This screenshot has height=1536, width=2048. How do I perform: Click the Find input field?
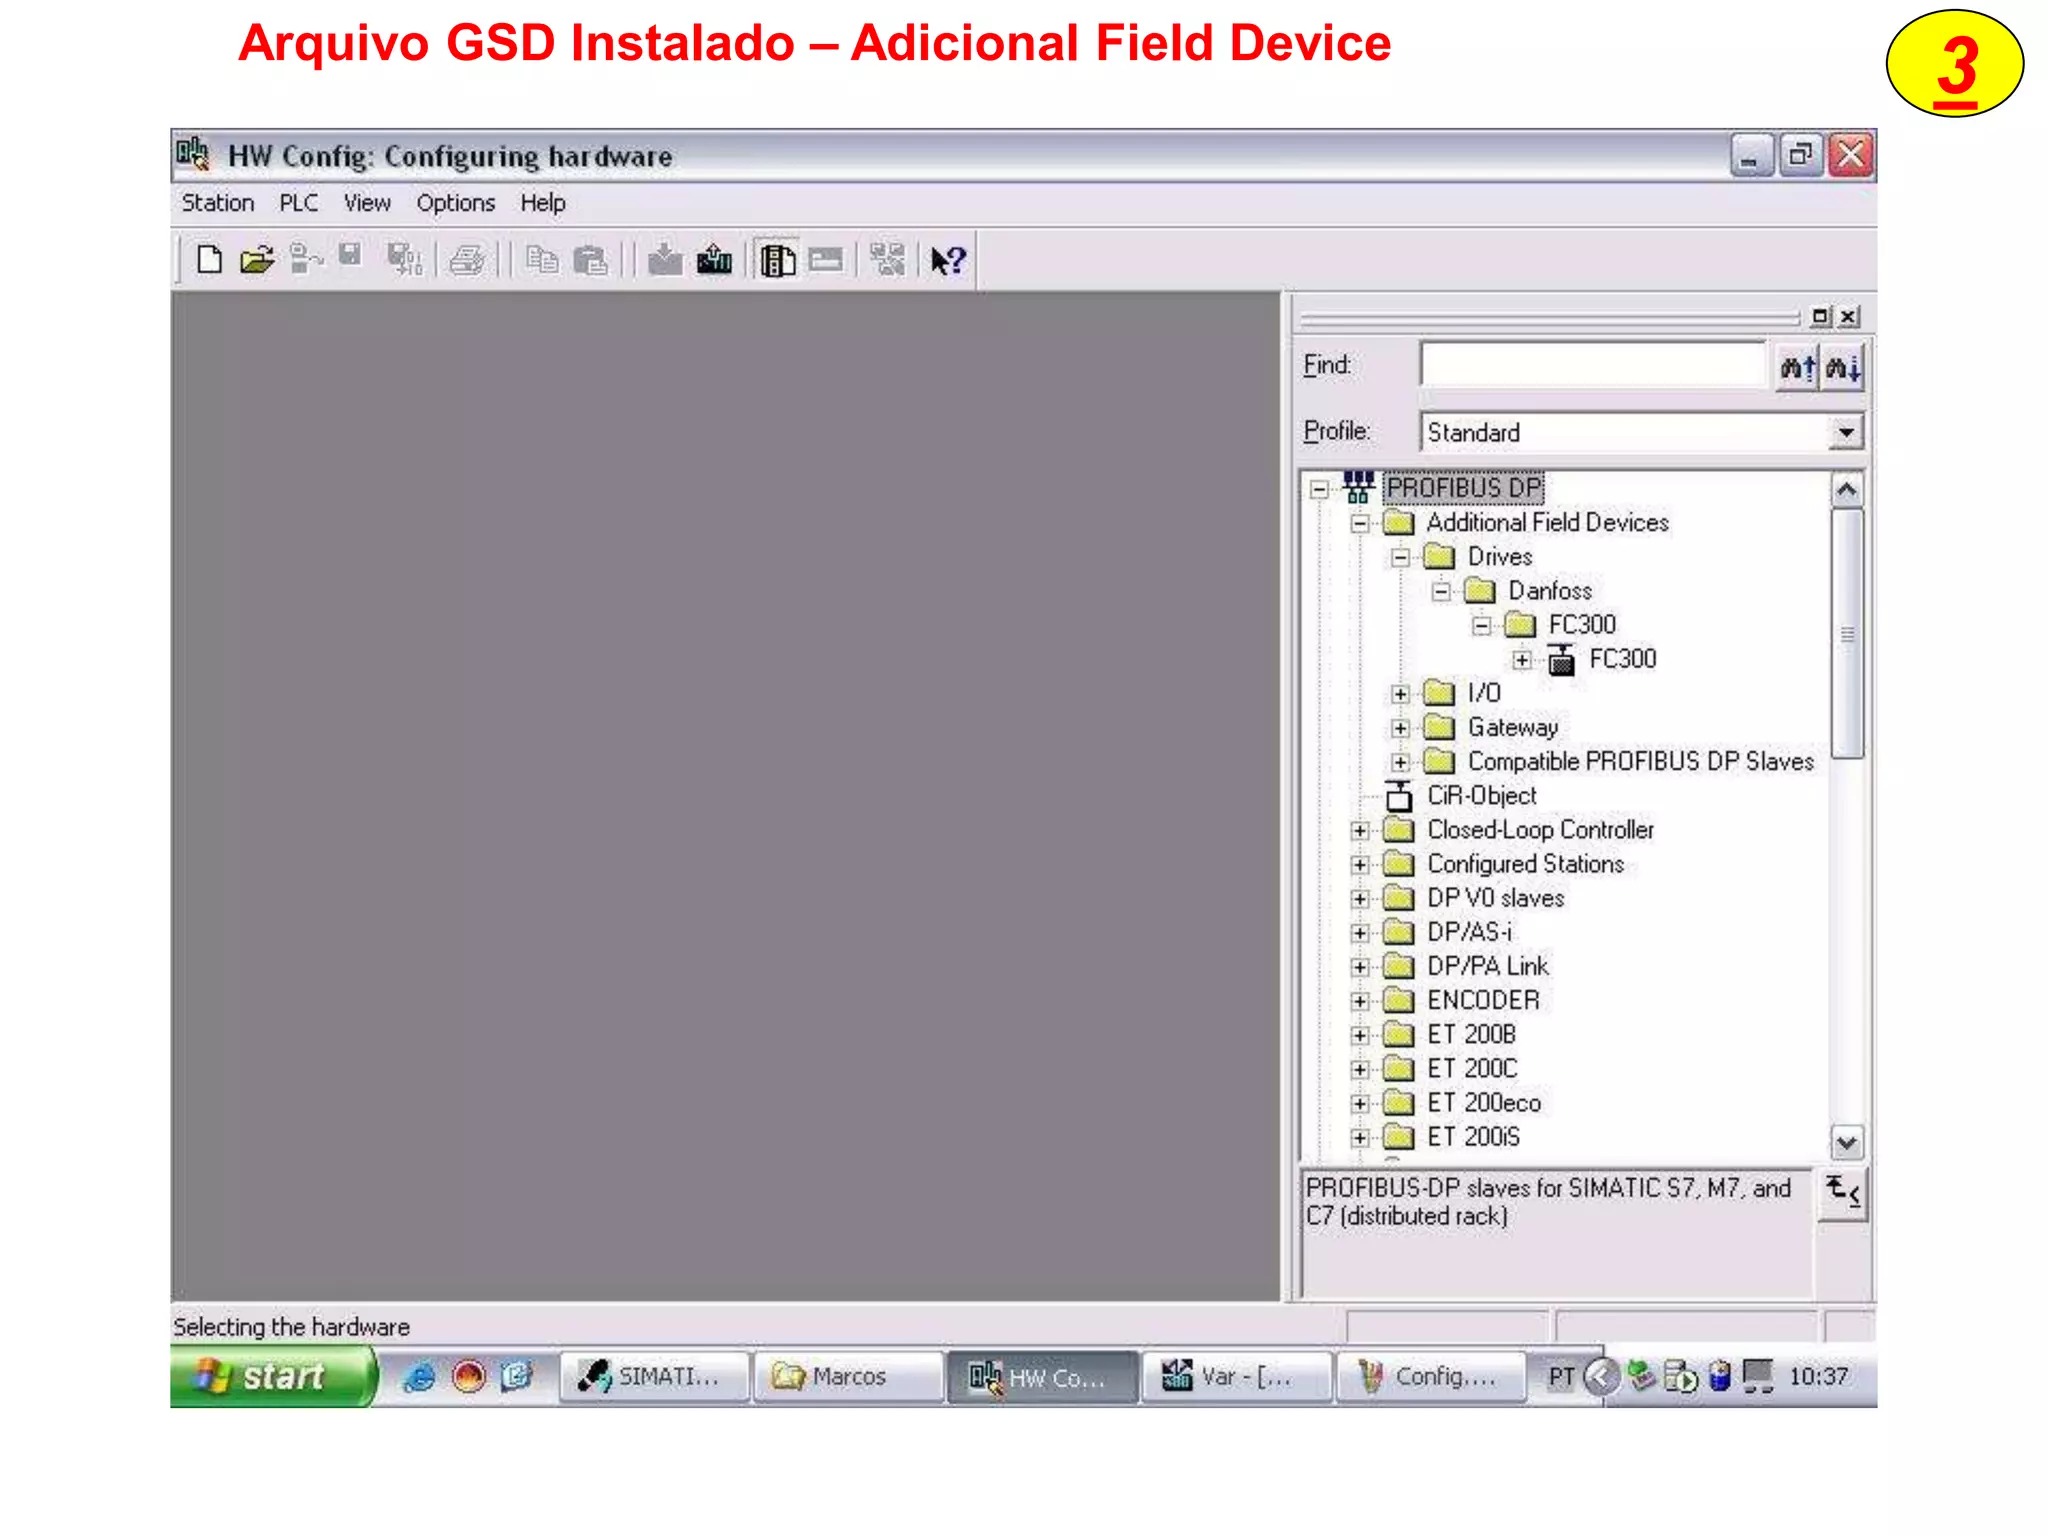click(1594, 365)
